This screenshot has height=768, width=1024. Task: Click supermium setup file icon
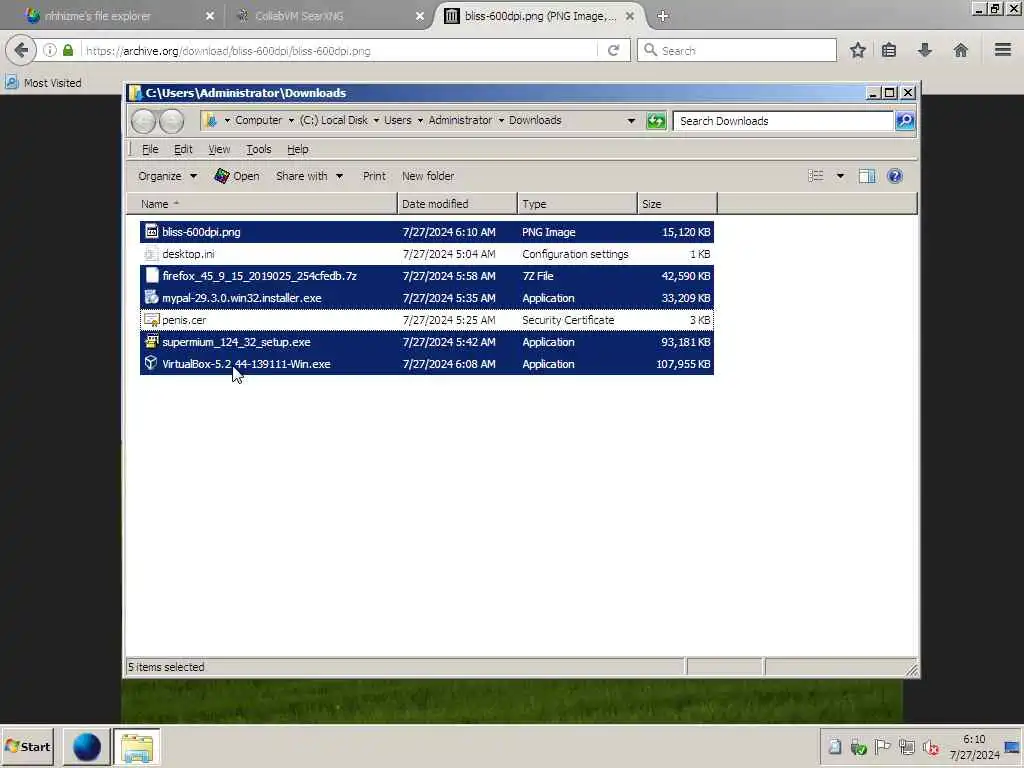pyautogui.click(x=152, y=341)
